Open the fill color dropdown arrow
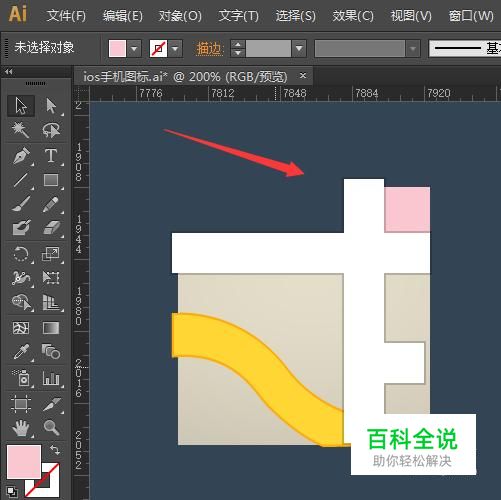The width and height of the screenshot is (501, 500). tap(134, 49)
